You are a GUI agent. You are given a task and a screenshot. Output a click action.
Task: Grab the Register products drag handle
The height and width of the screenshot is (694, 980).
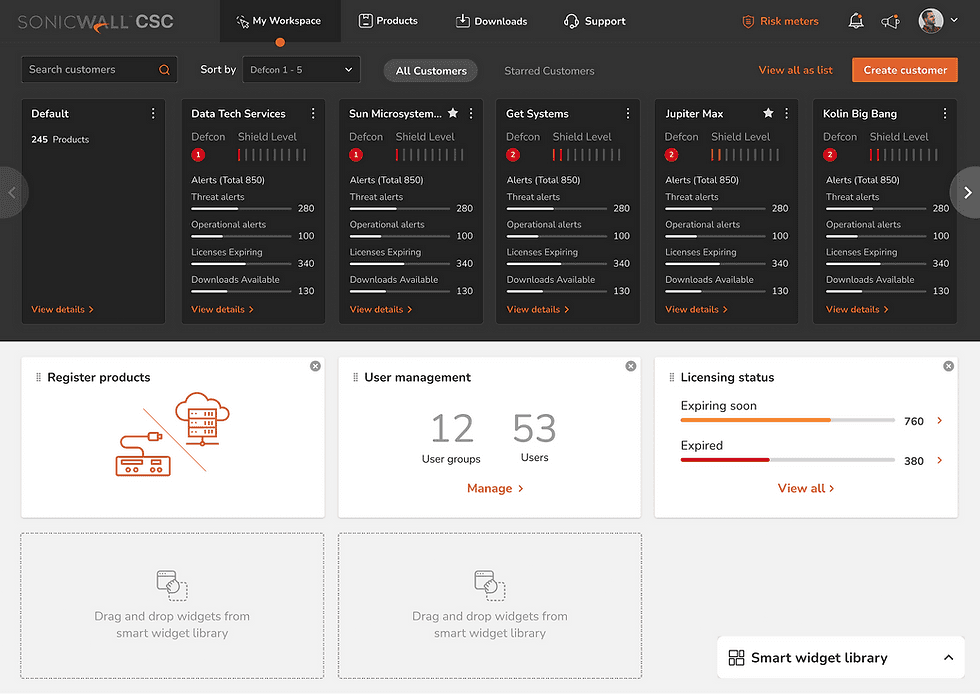38,378
